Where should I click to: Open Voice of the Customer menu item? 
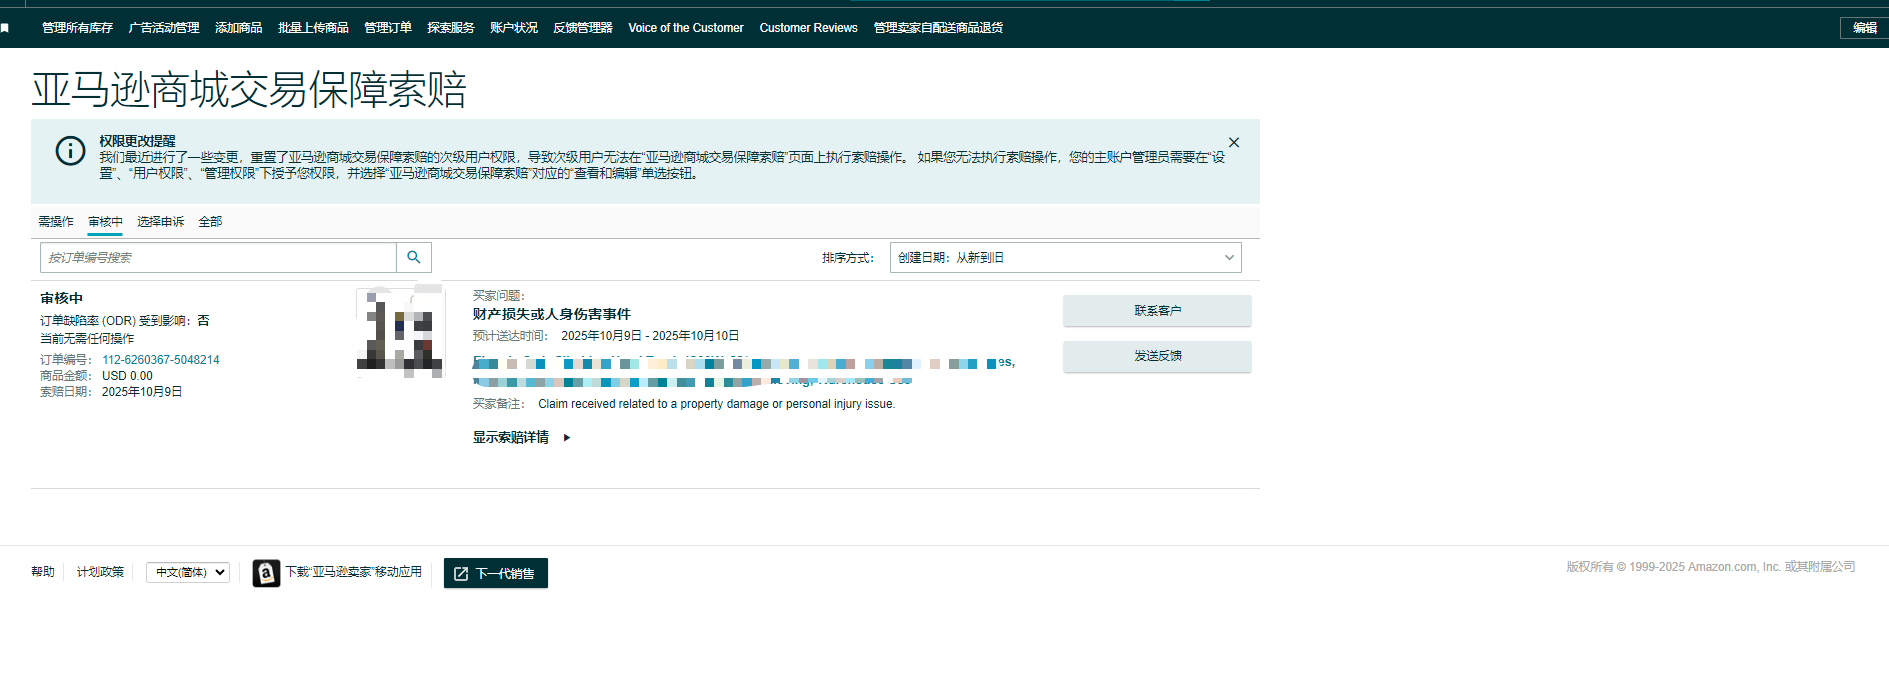685,28
